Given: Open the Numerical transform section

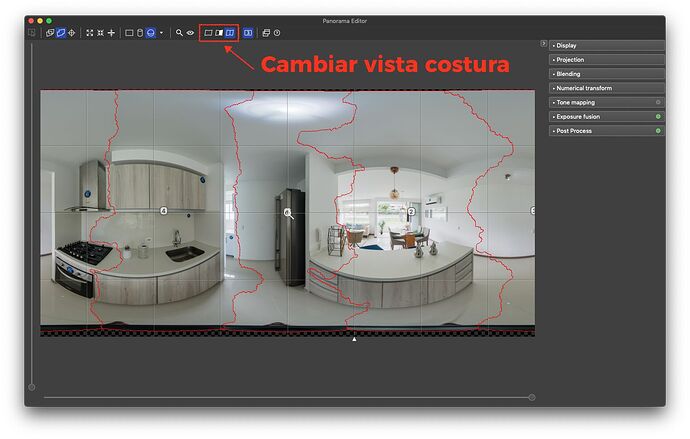Looking at the screenshot, I should point(584,88).
